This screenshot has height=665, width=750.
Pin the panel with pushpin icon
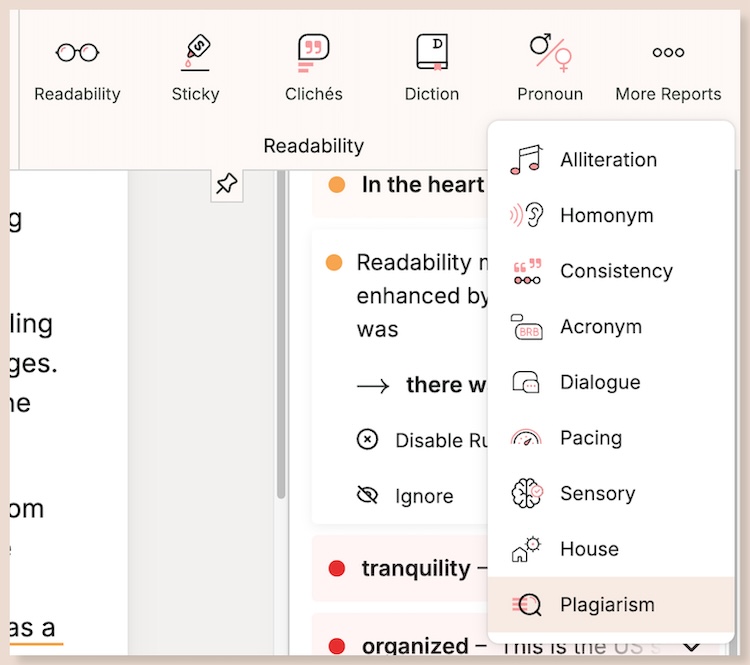click(227, 184)
